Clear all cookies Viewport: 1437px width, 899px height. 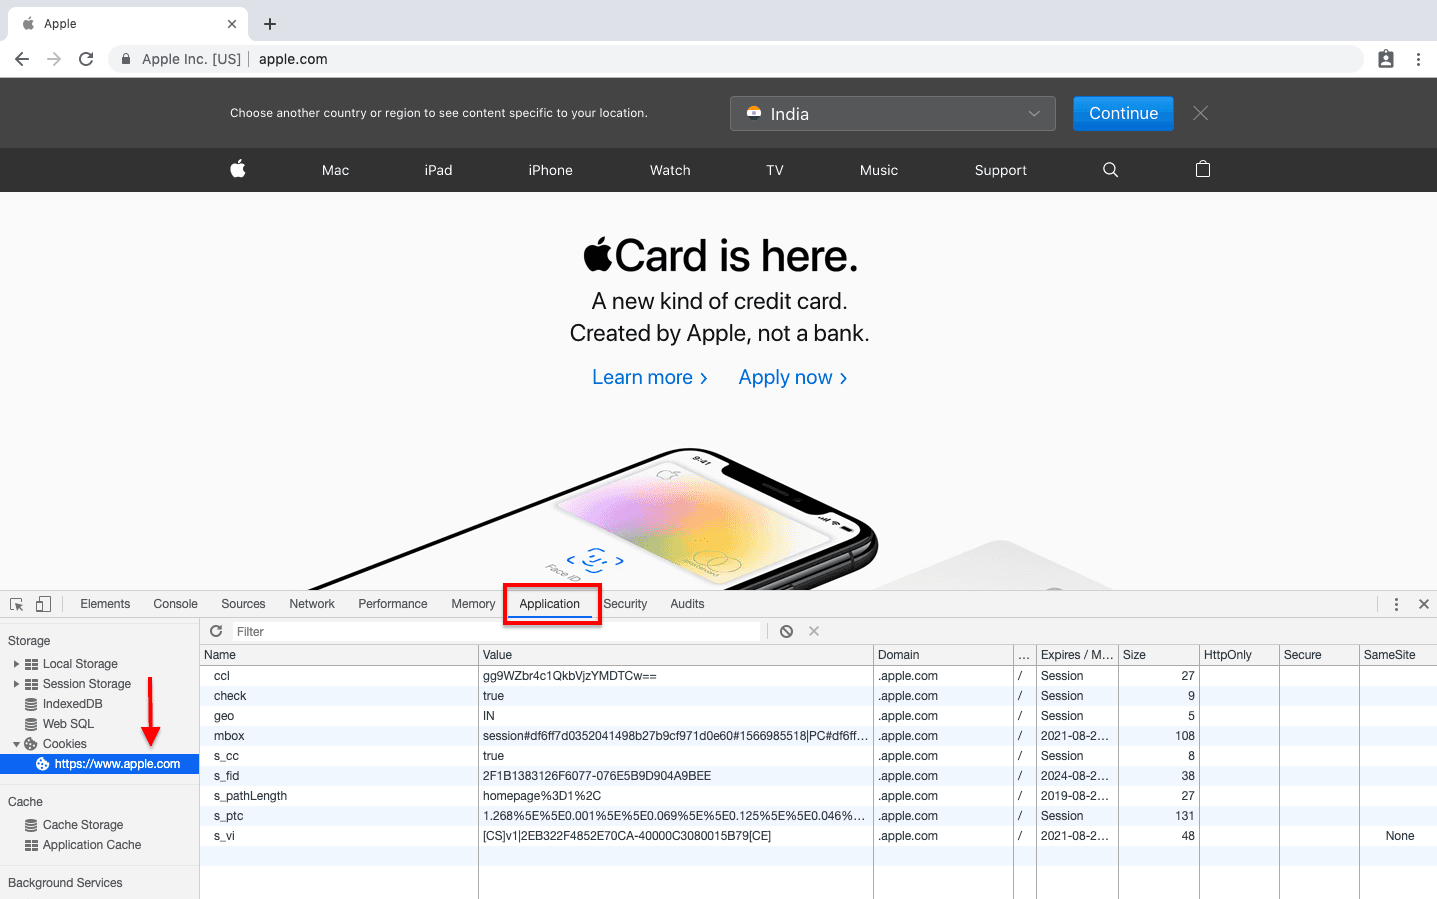(x=787, y=631)
